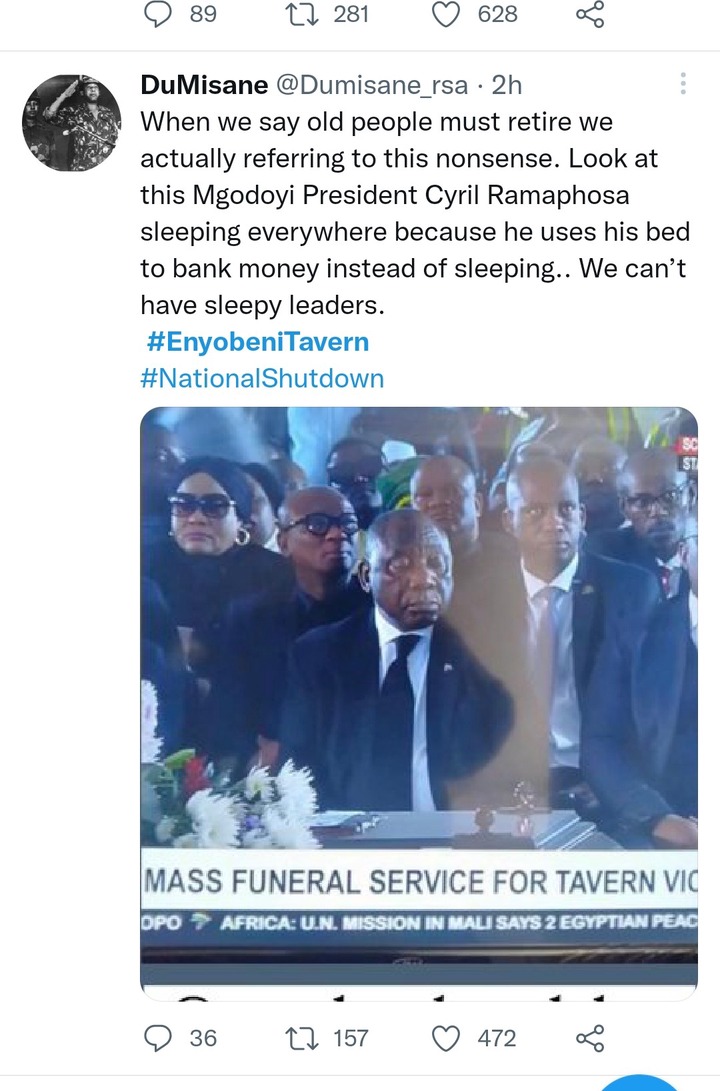Screen dimensions: 720x1091
Task: Open the three-dot more options menu on tweet
Action: pos(683,83)
